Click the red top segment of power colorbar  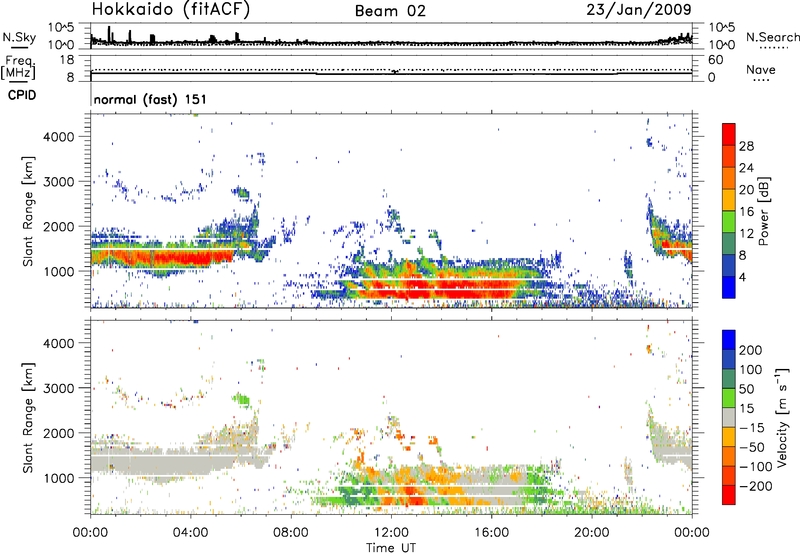coord(729,134)
